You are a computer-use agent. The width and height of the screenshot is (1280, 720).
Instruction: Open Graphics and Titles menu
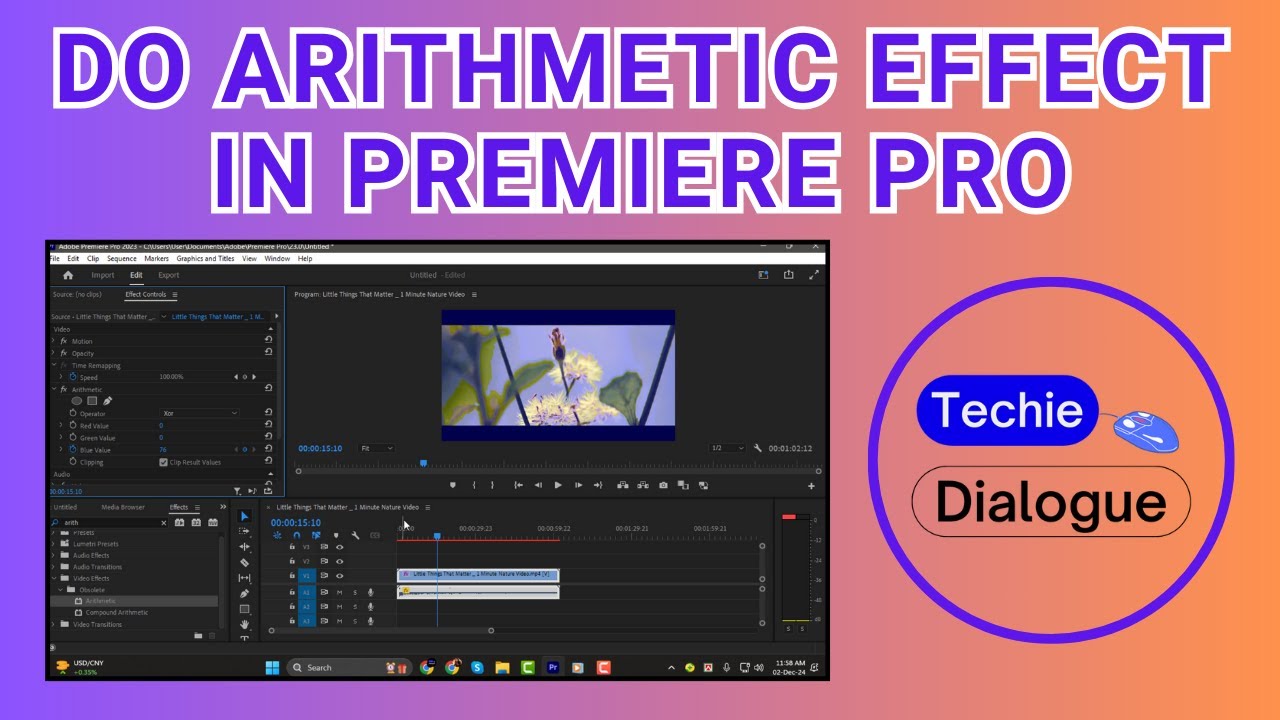(205, 258)
